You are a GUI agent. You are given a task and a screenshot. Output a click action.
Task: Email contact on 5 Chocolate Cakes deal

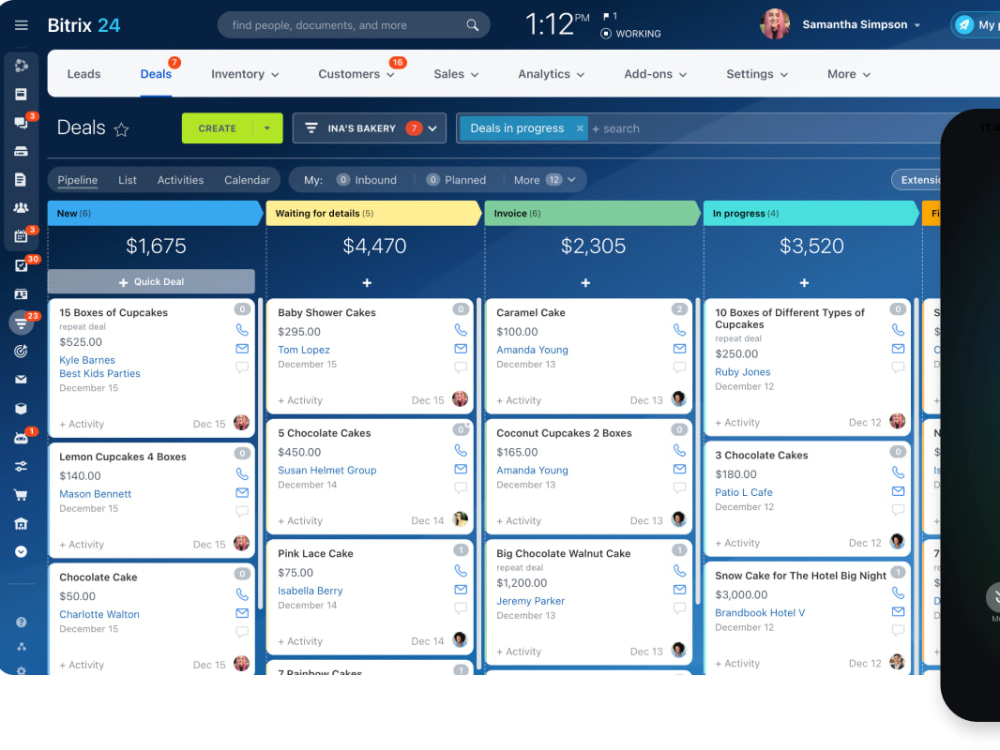pos(460,469)
